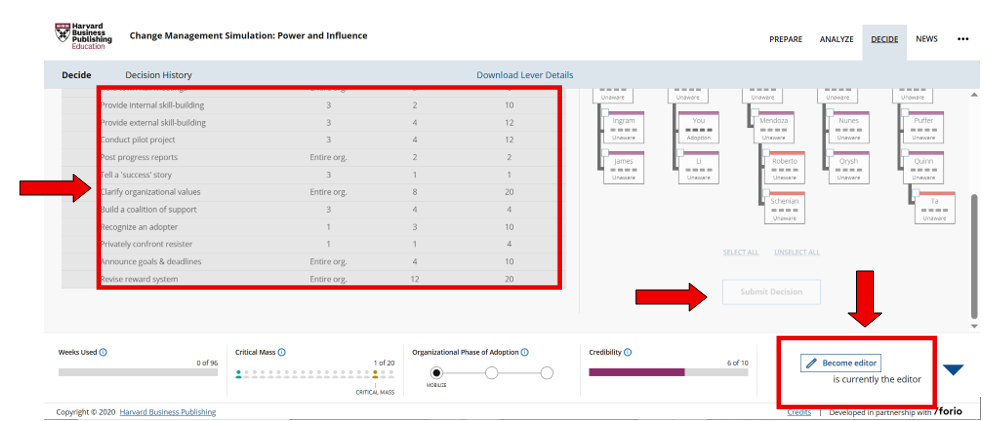Collapse status panel with blue down arrow
The image size is (1000, 421).
pos(953,370)
